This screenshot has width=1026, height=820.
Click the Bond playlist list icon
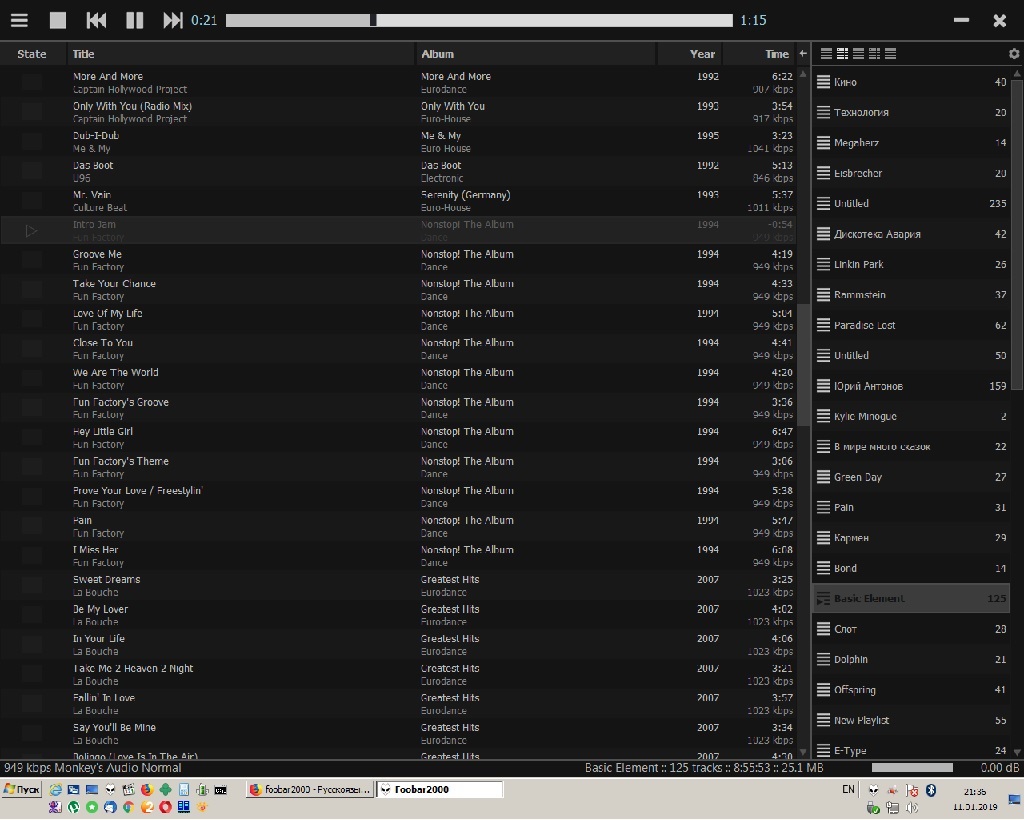click(823, 568)
